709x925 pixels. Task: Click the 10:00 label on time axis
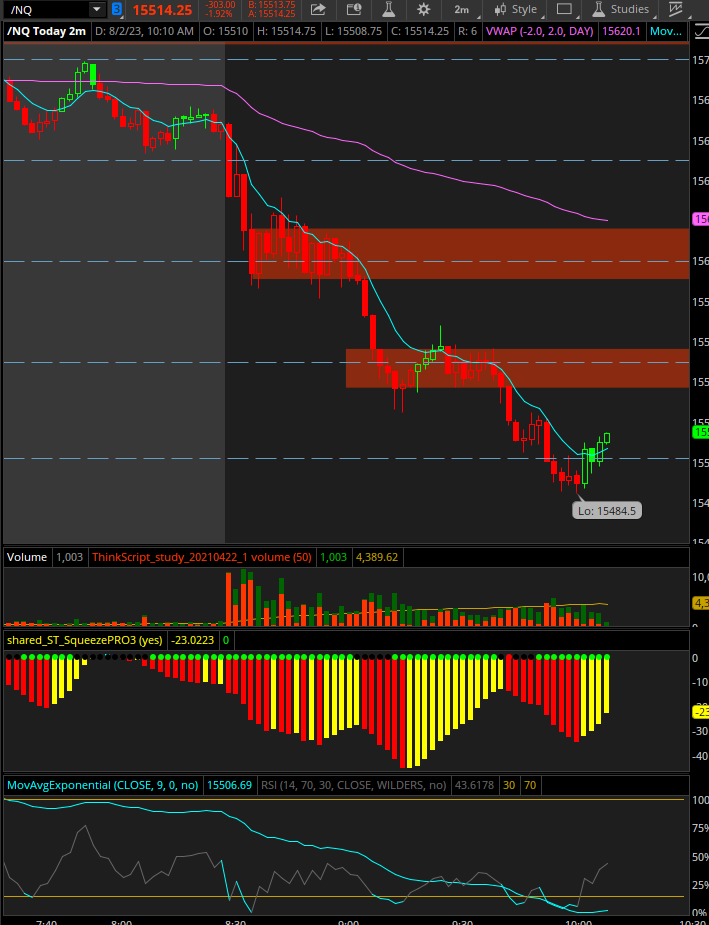pos(579,921)
